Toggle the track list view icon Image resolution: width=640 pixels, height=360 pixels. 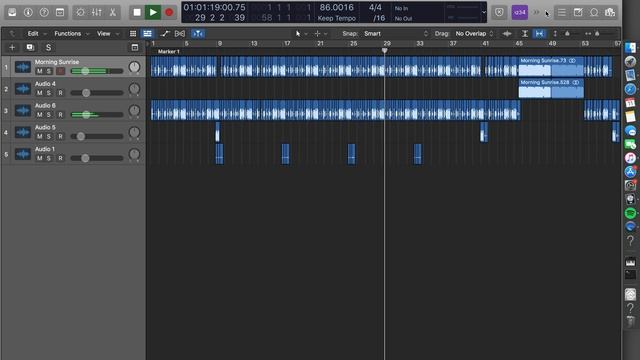[x=147, y=33]
